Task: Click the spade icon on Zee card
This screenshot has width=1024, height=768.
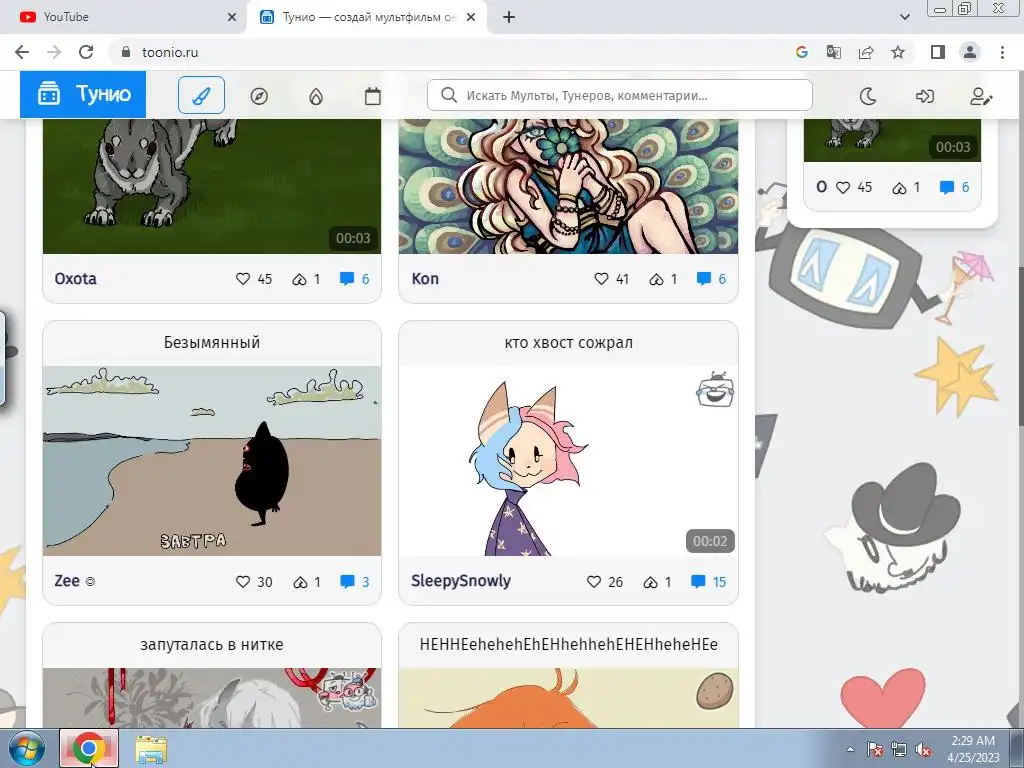Action: (x=300, y=582)
